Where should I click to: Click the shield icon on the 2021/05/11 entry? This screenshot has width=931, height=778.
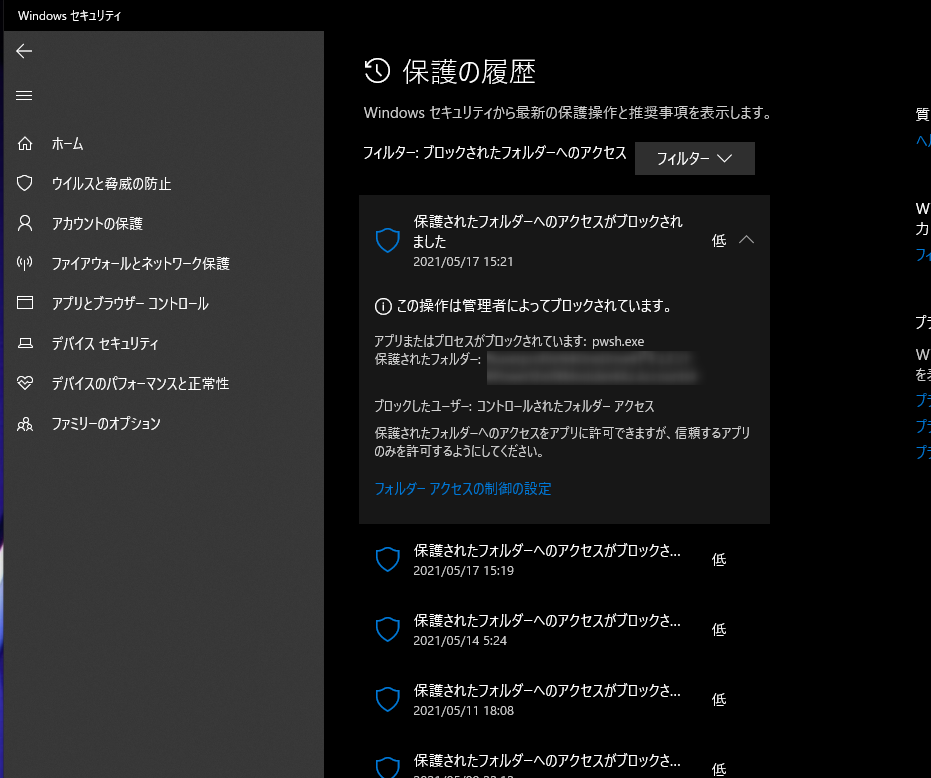coord(387,699)
